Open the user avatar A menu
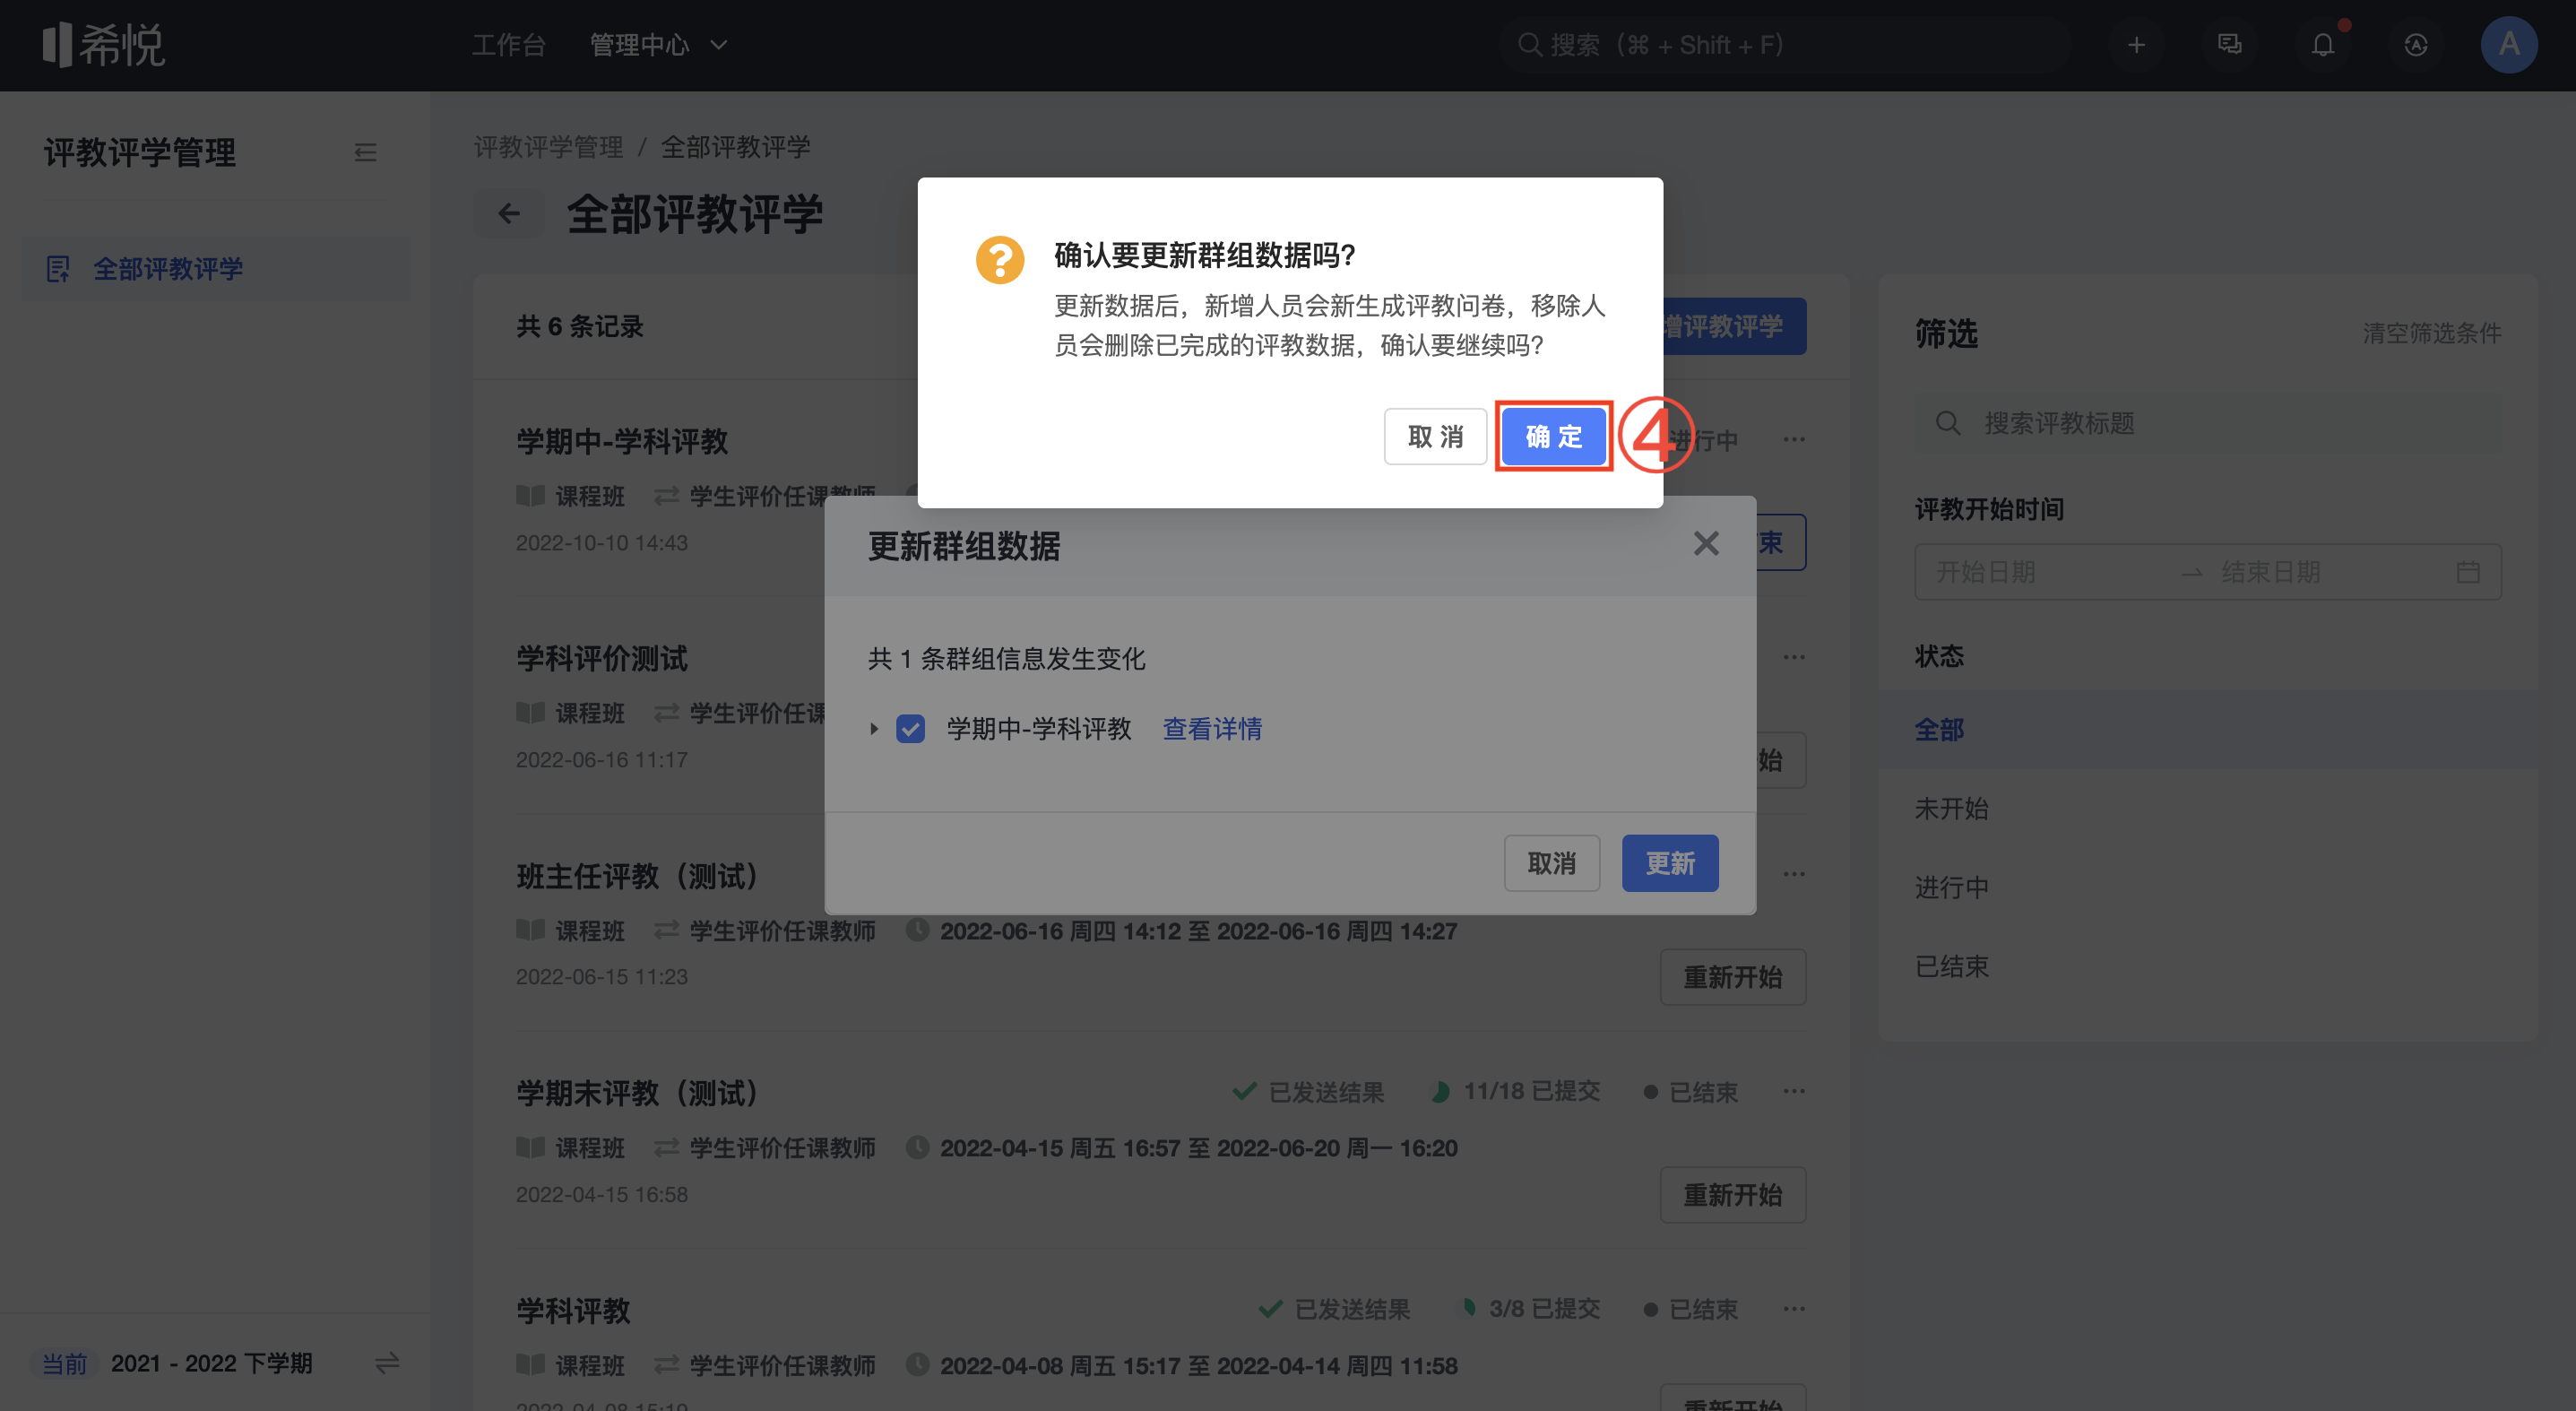The width and height of the screenshot is (2576, 1411). [2508, 45]
